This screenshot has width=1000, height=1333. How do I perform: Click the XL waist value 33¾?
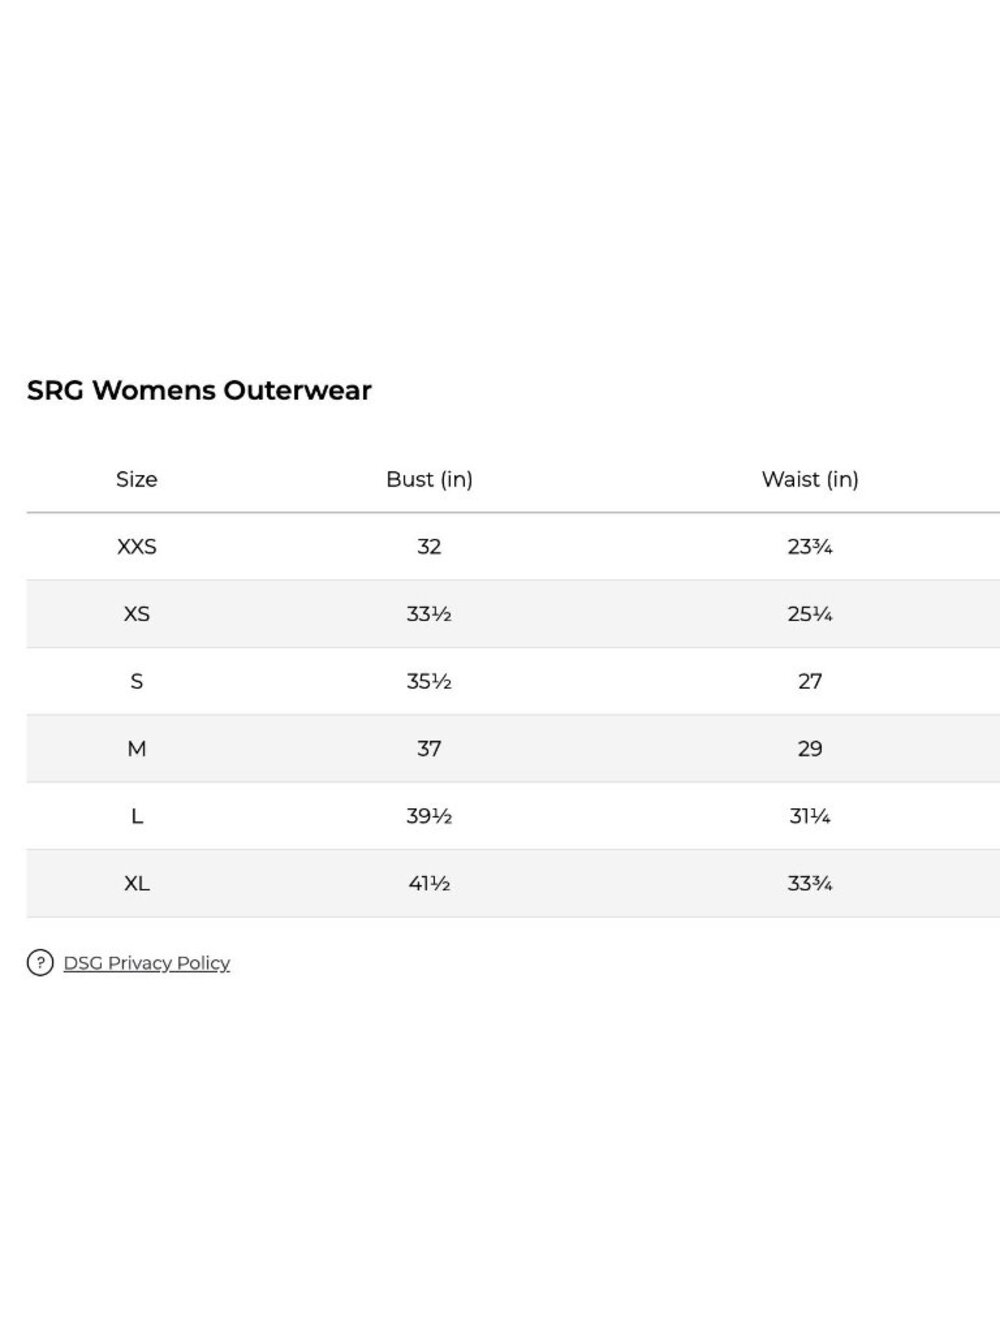pyautogui.click(x=810, y=883)
